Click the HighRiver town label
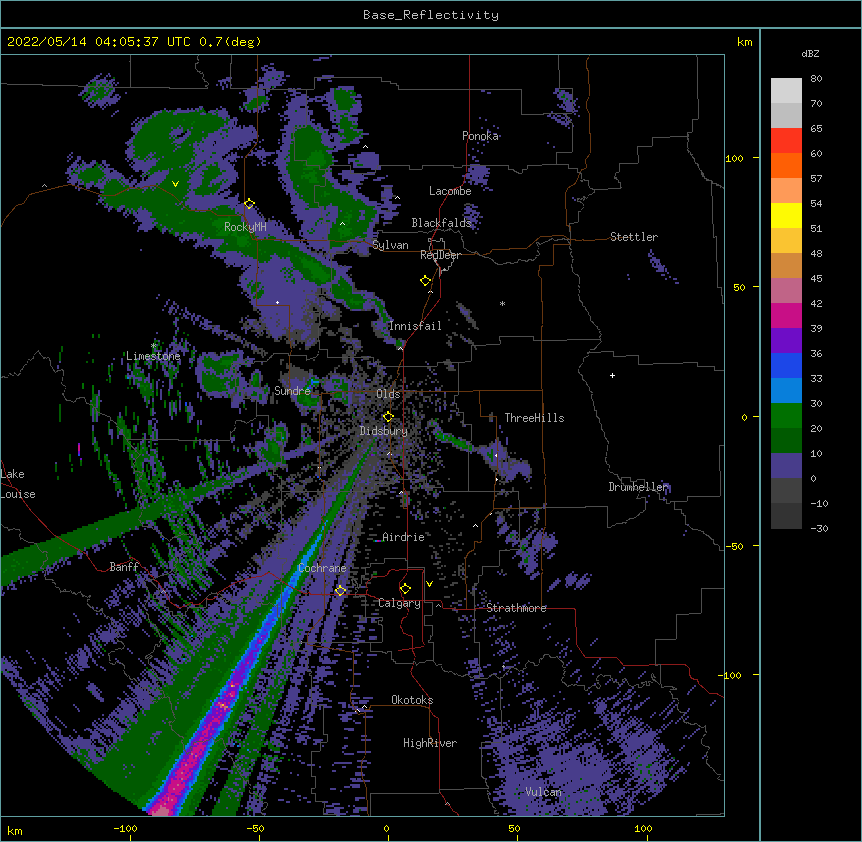 point(430,743)
